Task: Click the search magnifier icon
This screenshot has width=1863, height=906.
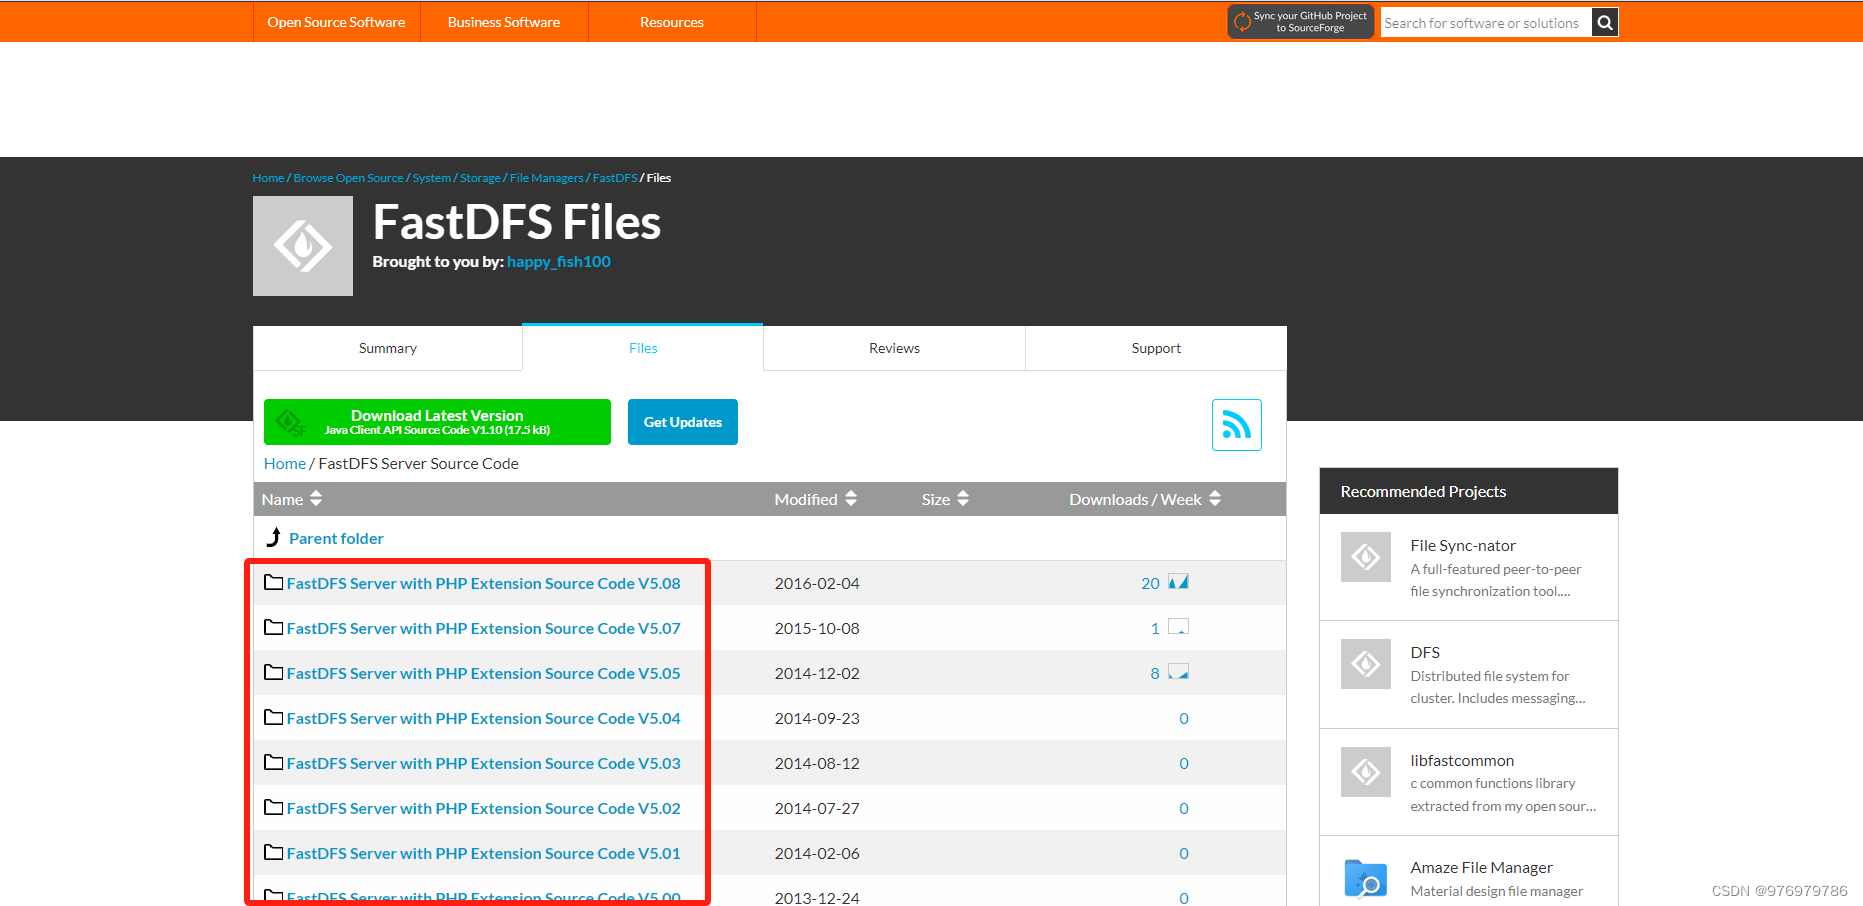Action: click(1604, 21)
